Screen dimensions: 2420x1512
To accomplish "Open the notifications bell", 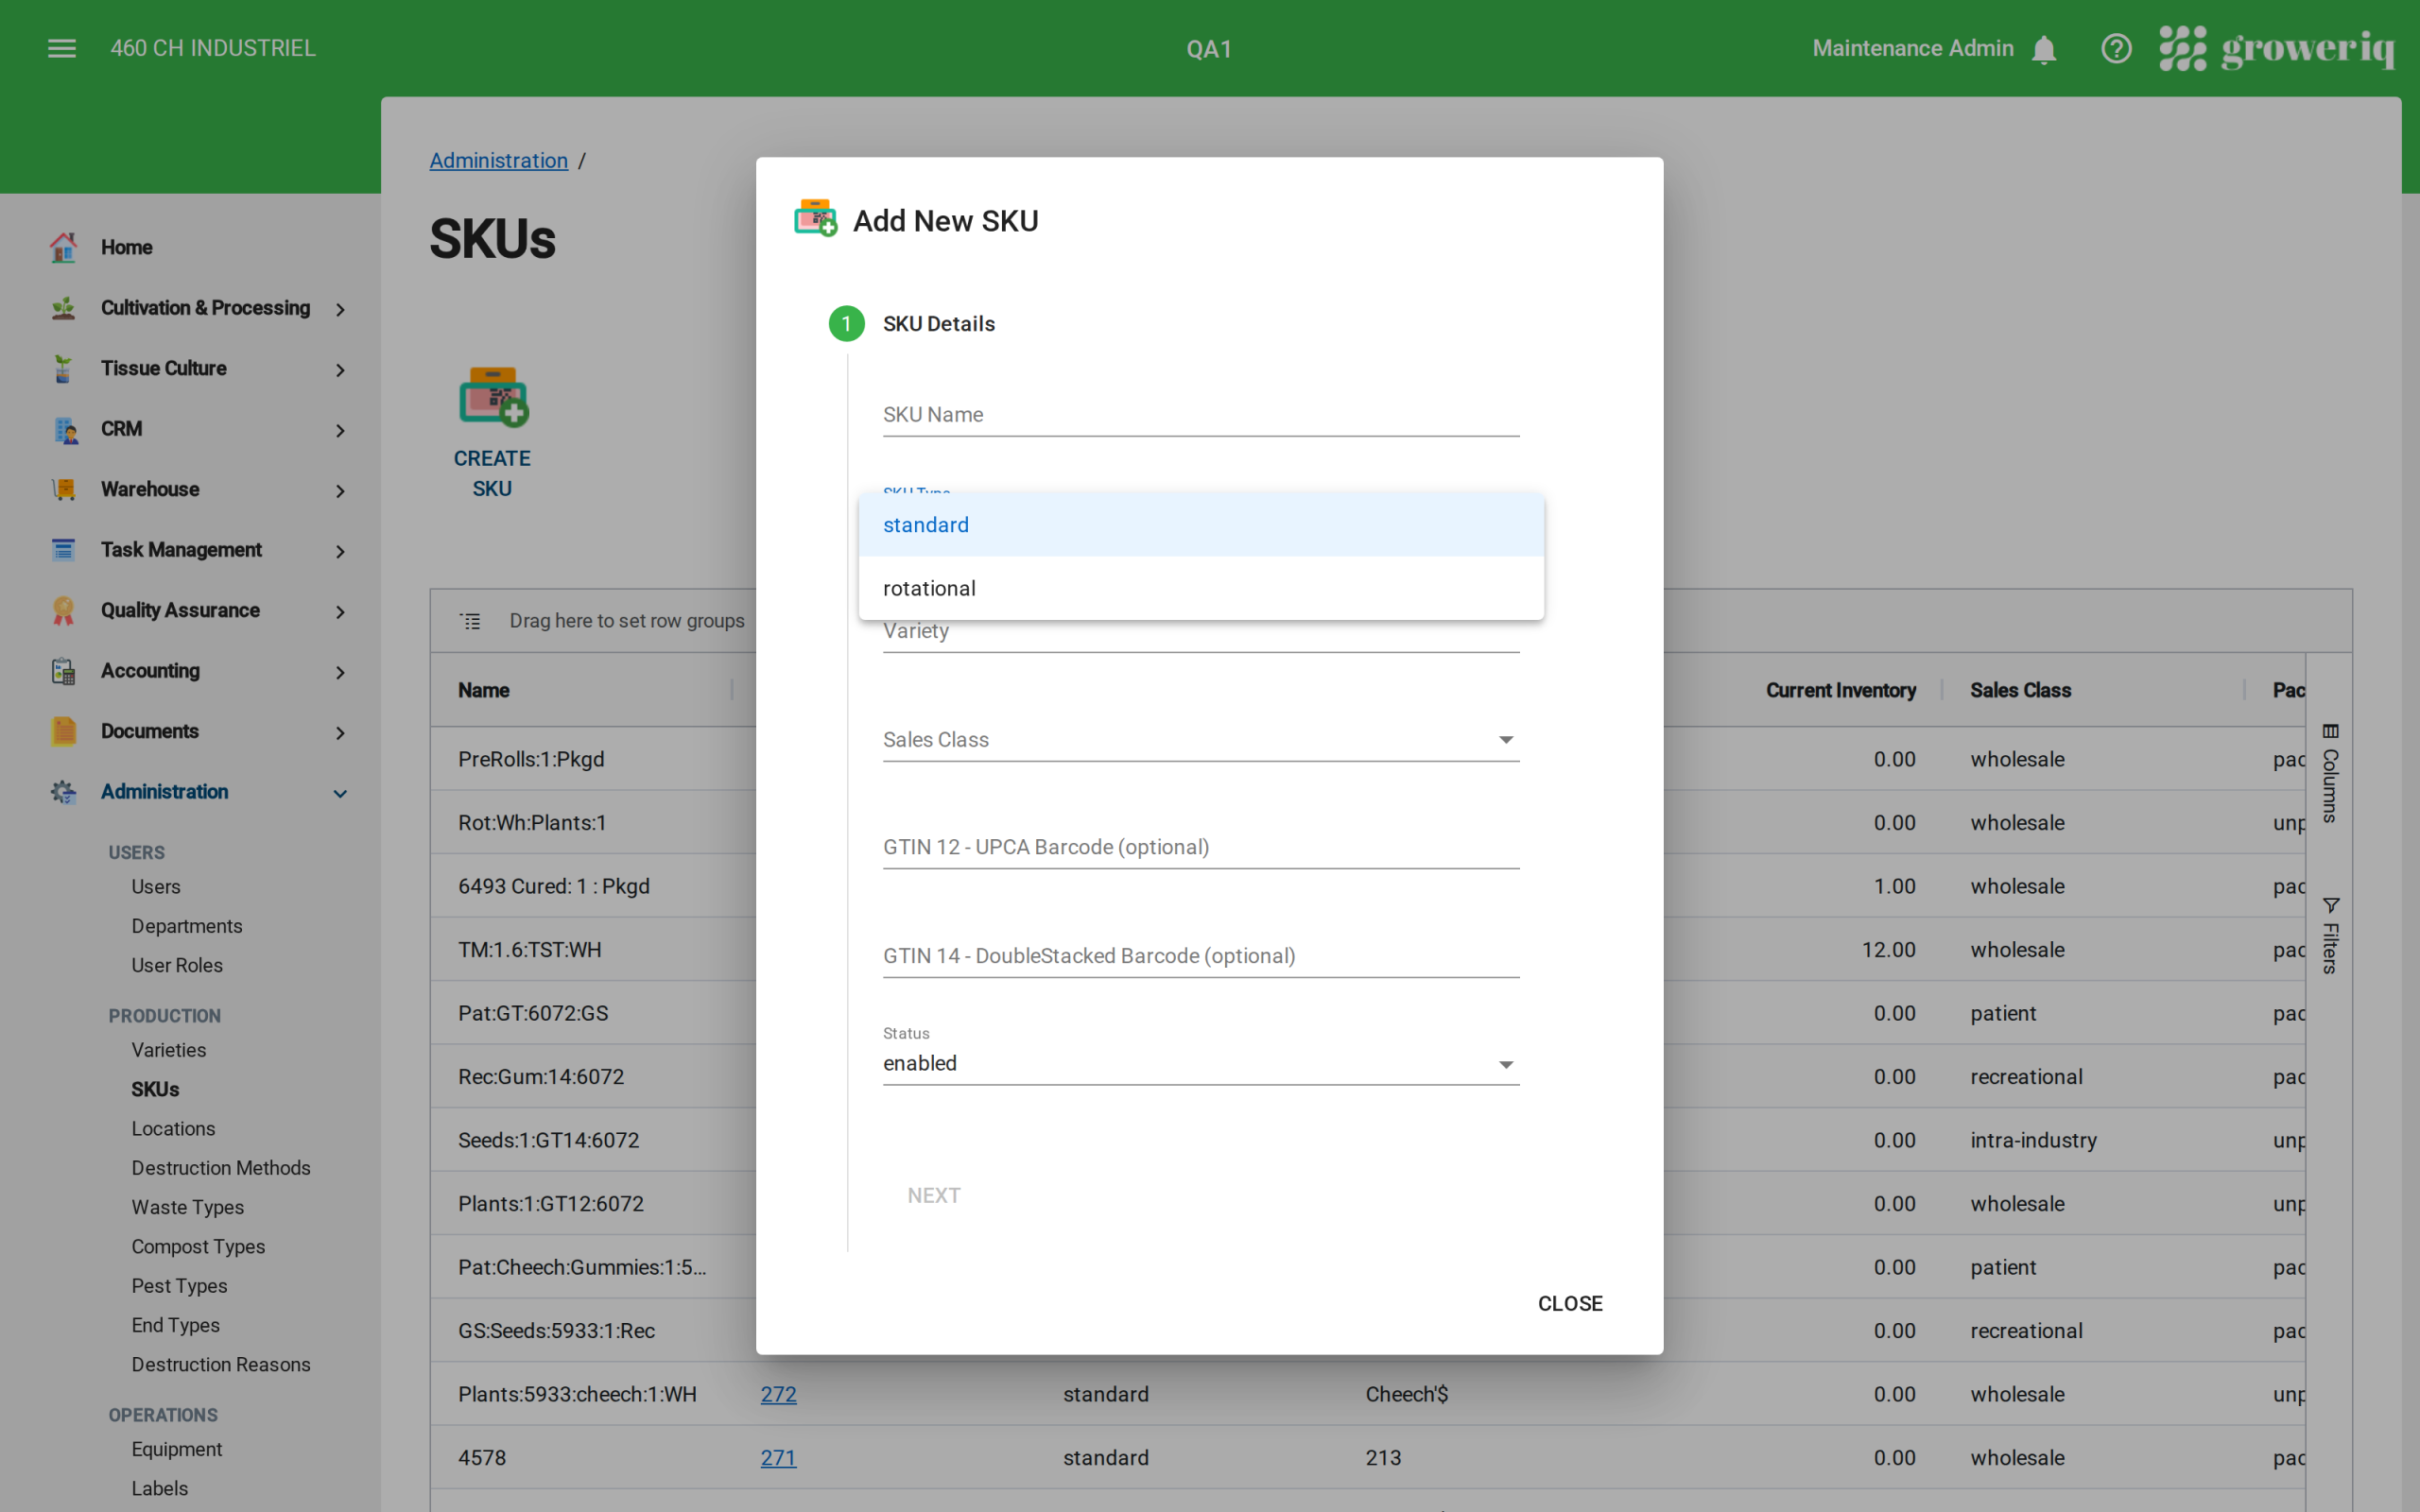I will coord(2044,49).
